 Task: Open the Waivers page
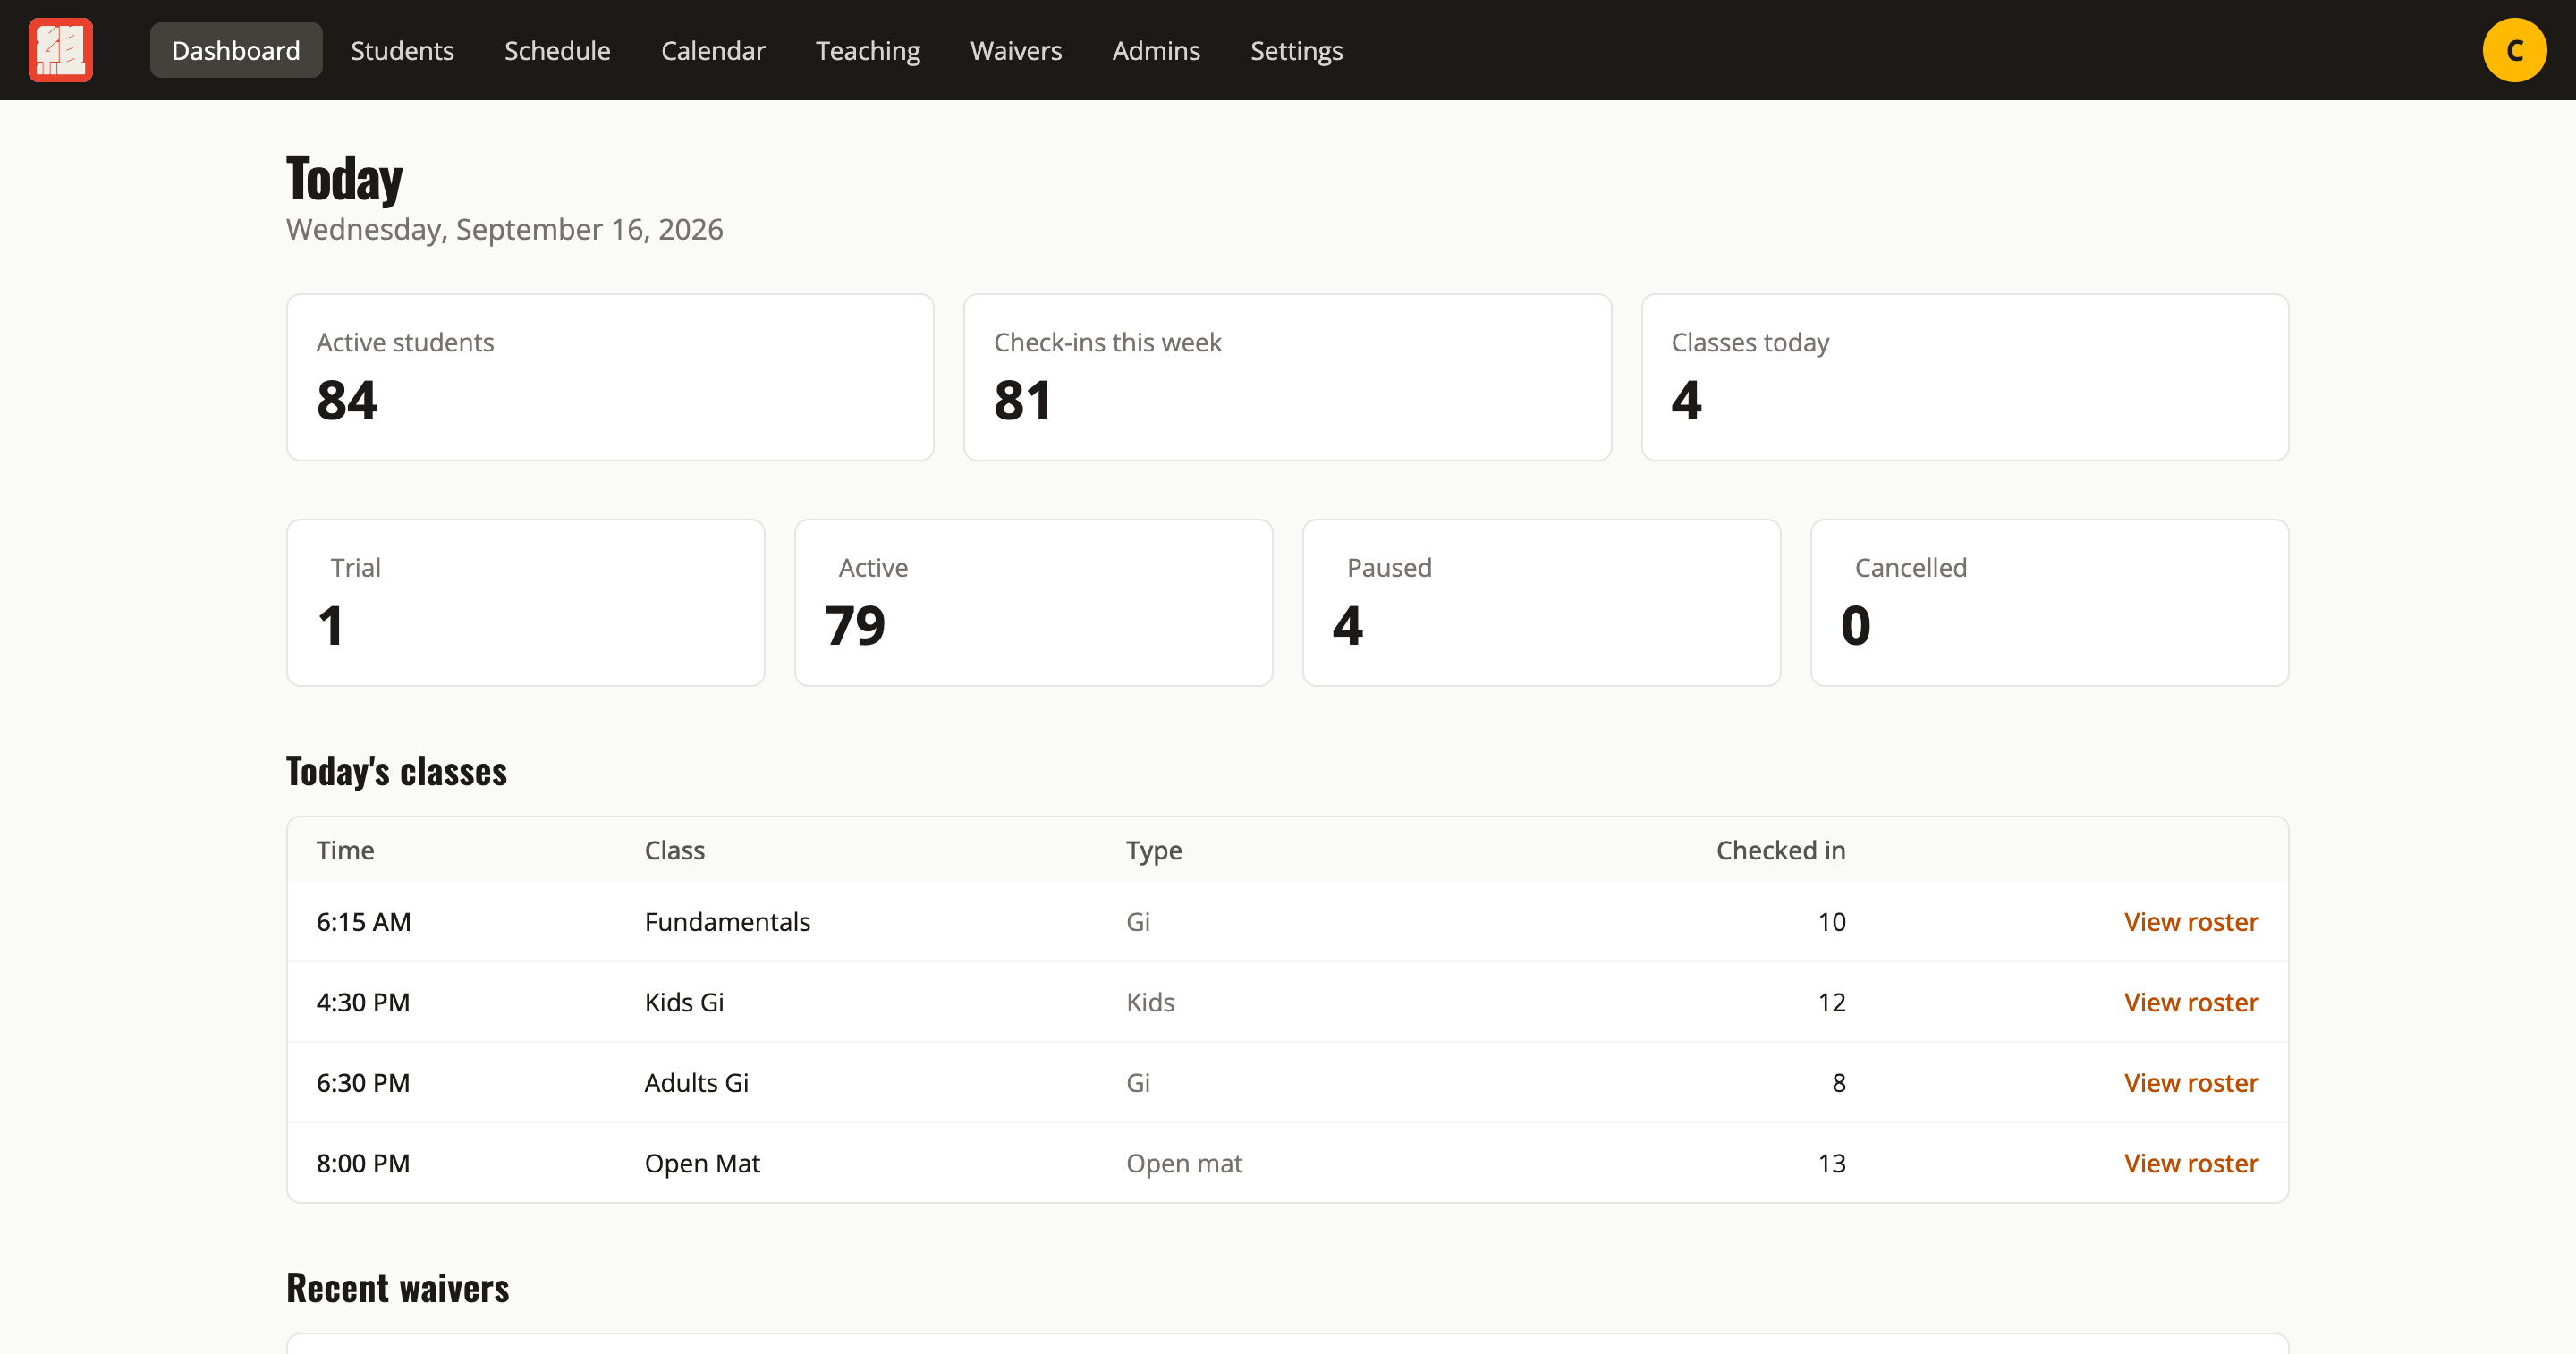coord(1016,50)
